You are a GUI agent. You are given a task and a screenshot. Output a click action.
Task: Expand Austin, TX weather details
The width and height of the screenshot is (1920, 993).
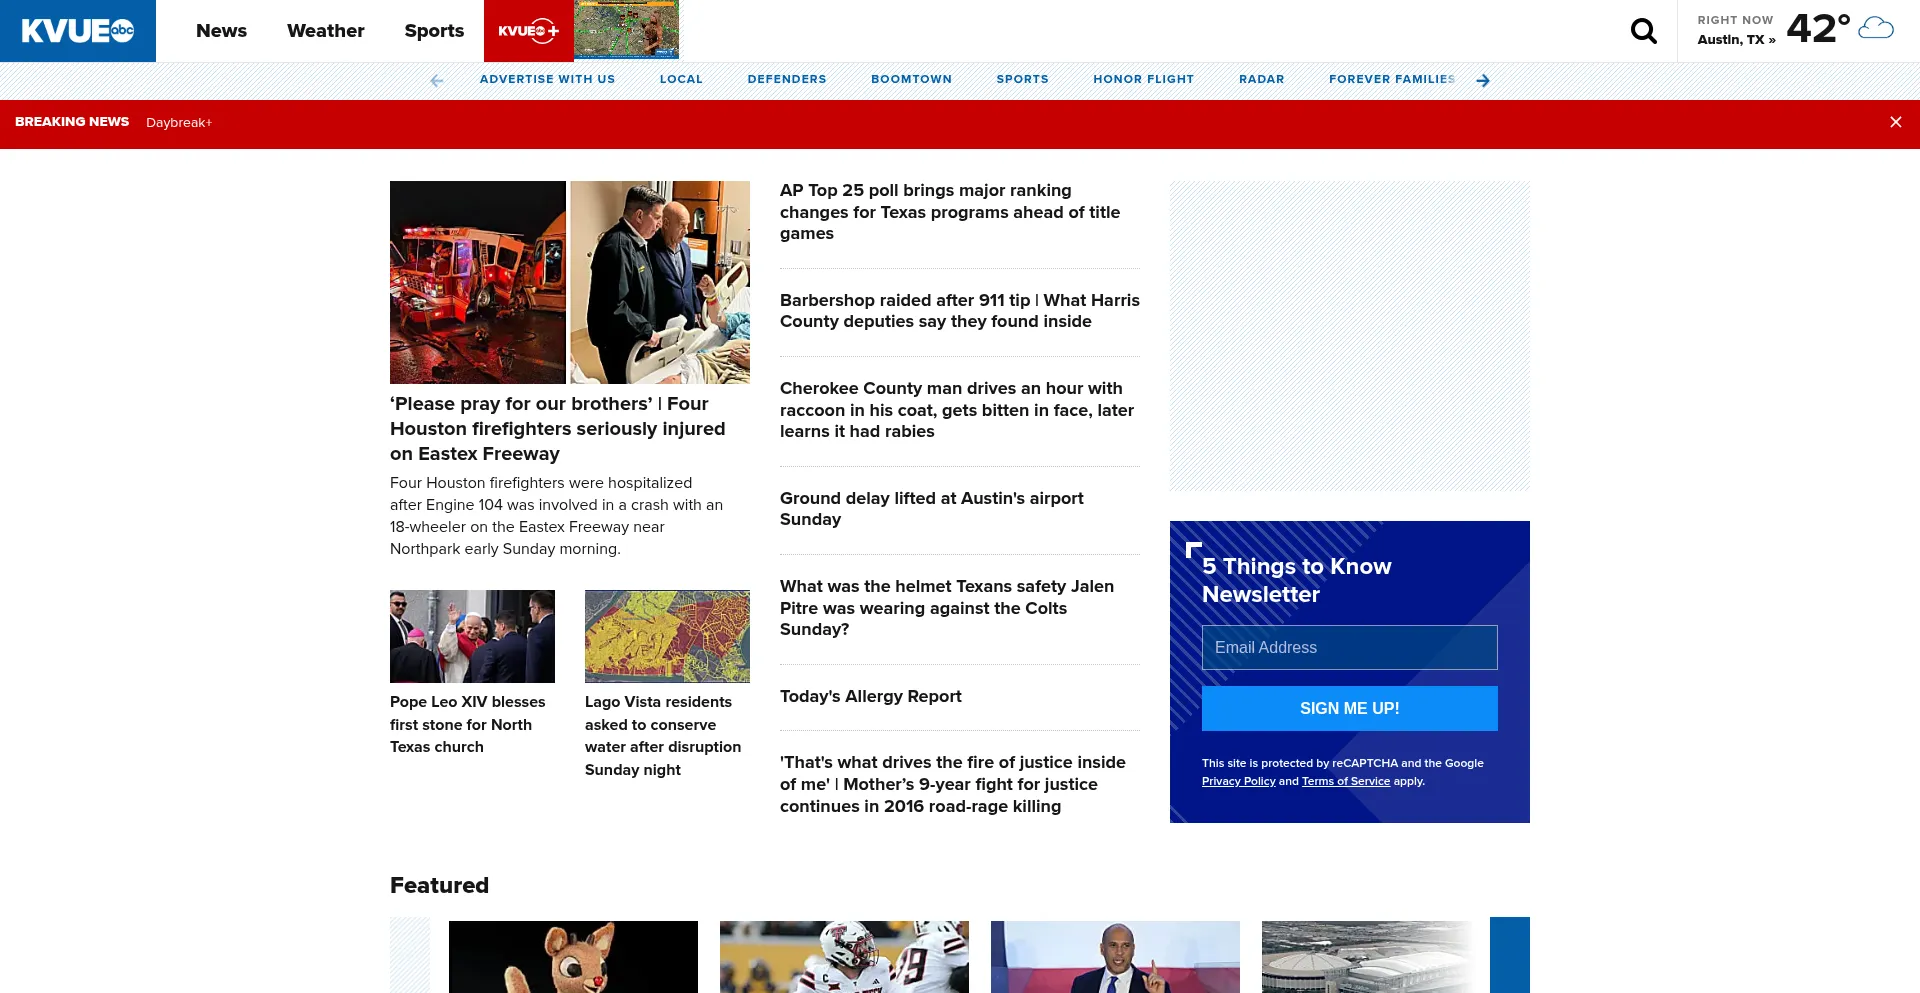click(x=1736, y=40)
